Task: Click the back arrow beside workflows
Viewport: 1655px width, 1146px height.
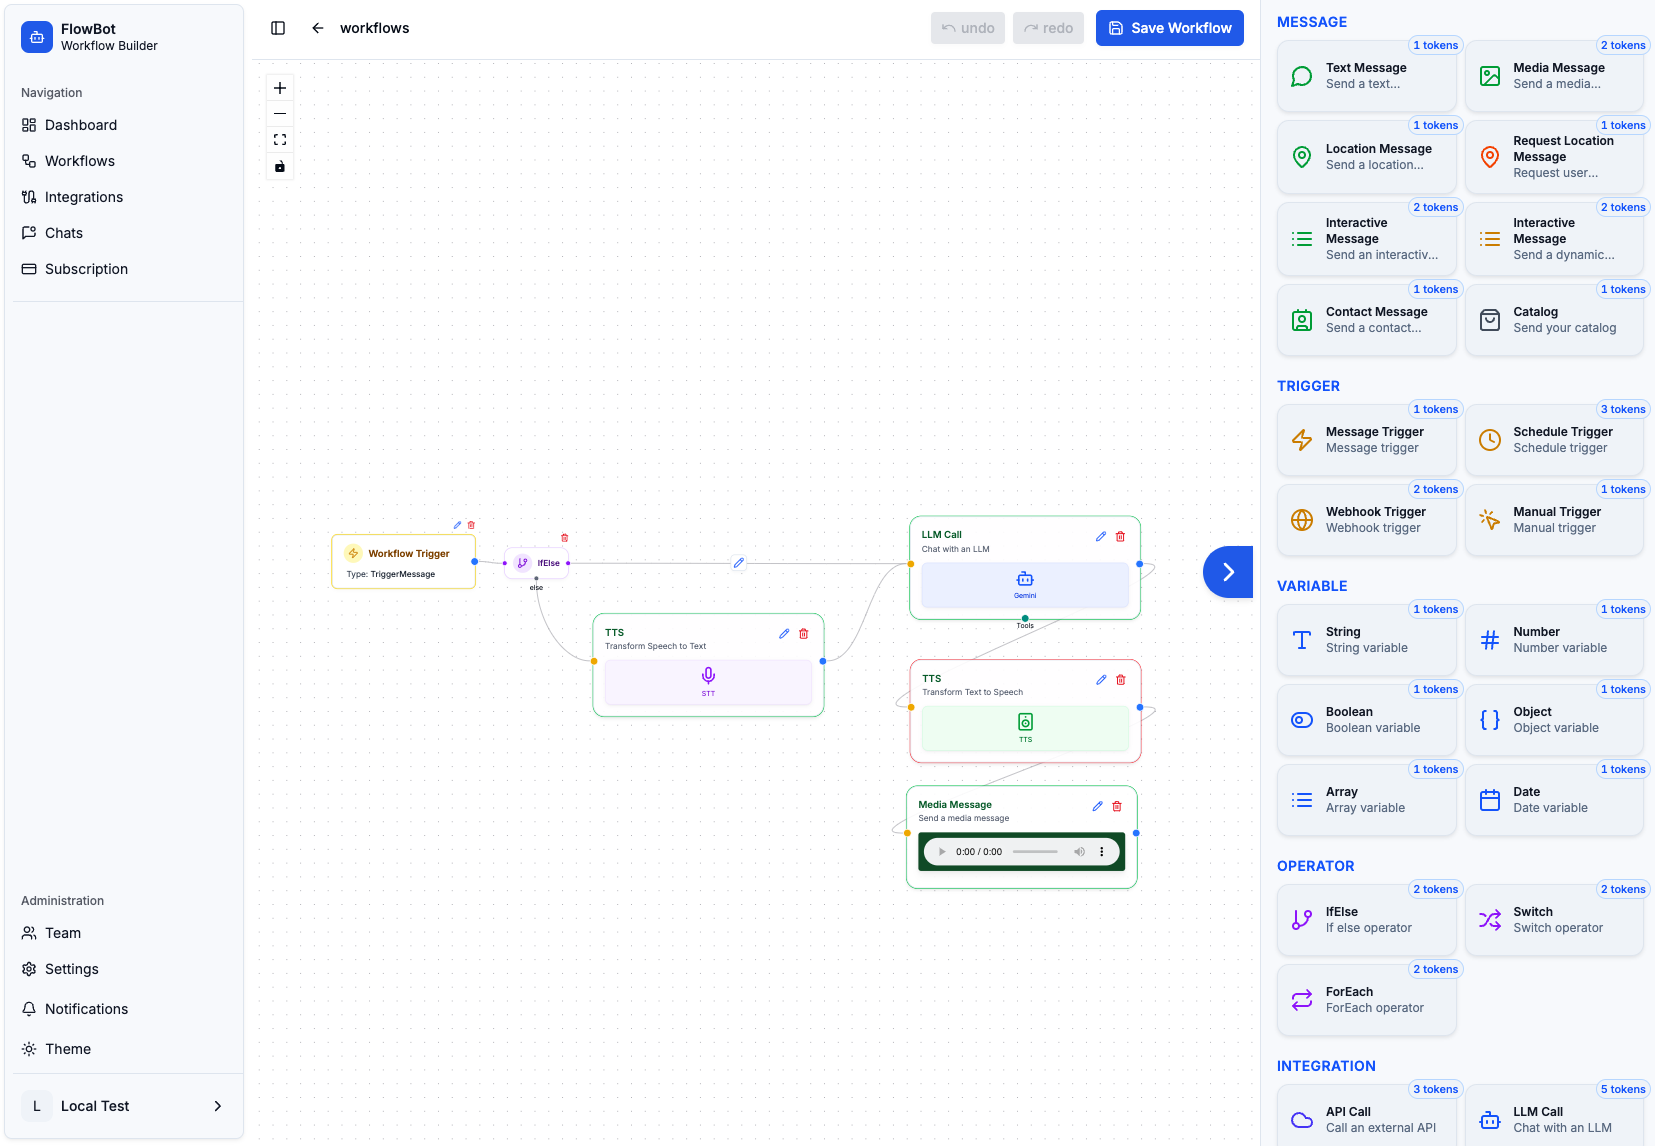Action: click(318, 28)
